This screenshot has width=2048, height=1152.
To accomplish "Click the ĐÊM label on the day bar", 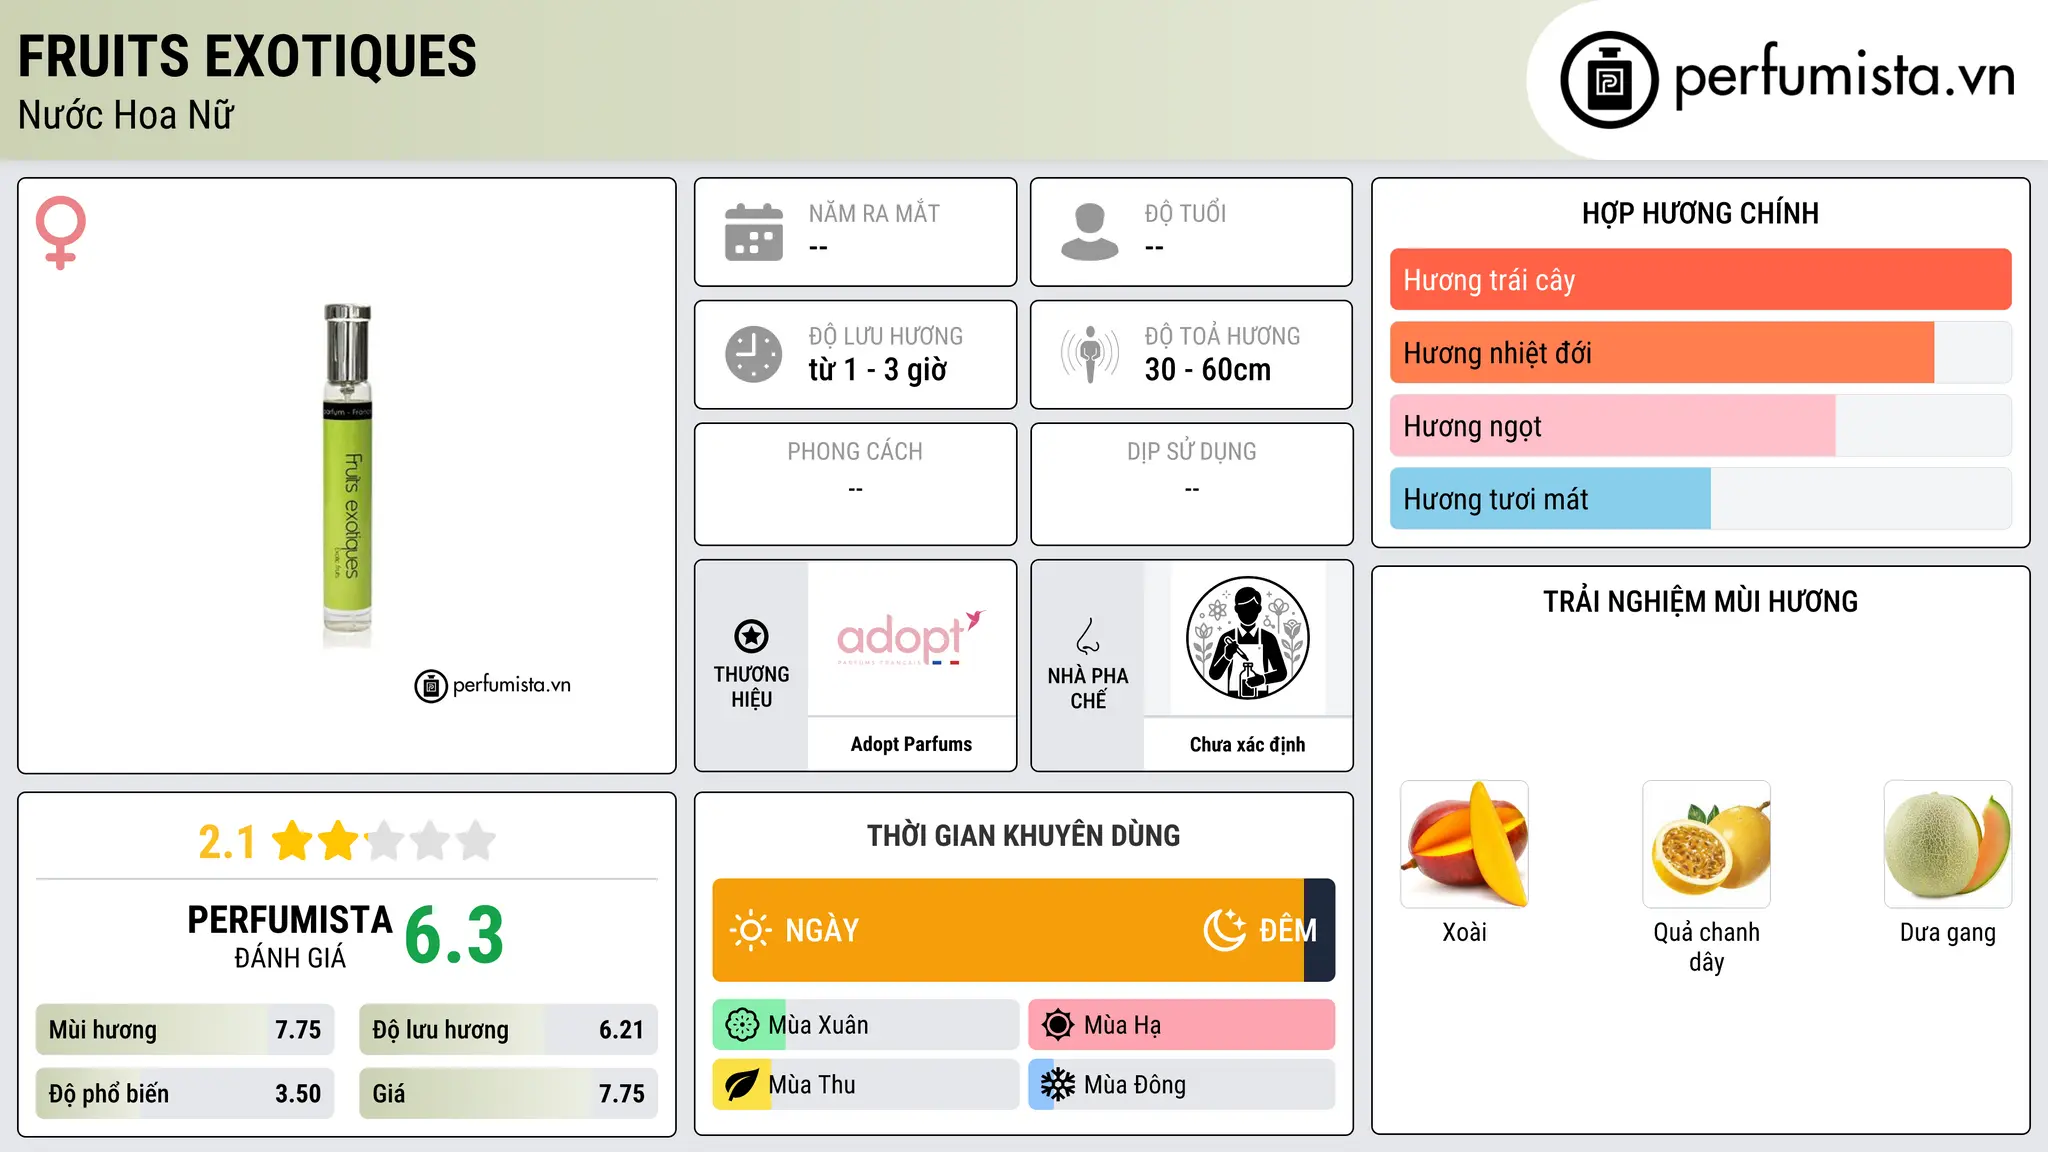I will [x=1288, y=931].
